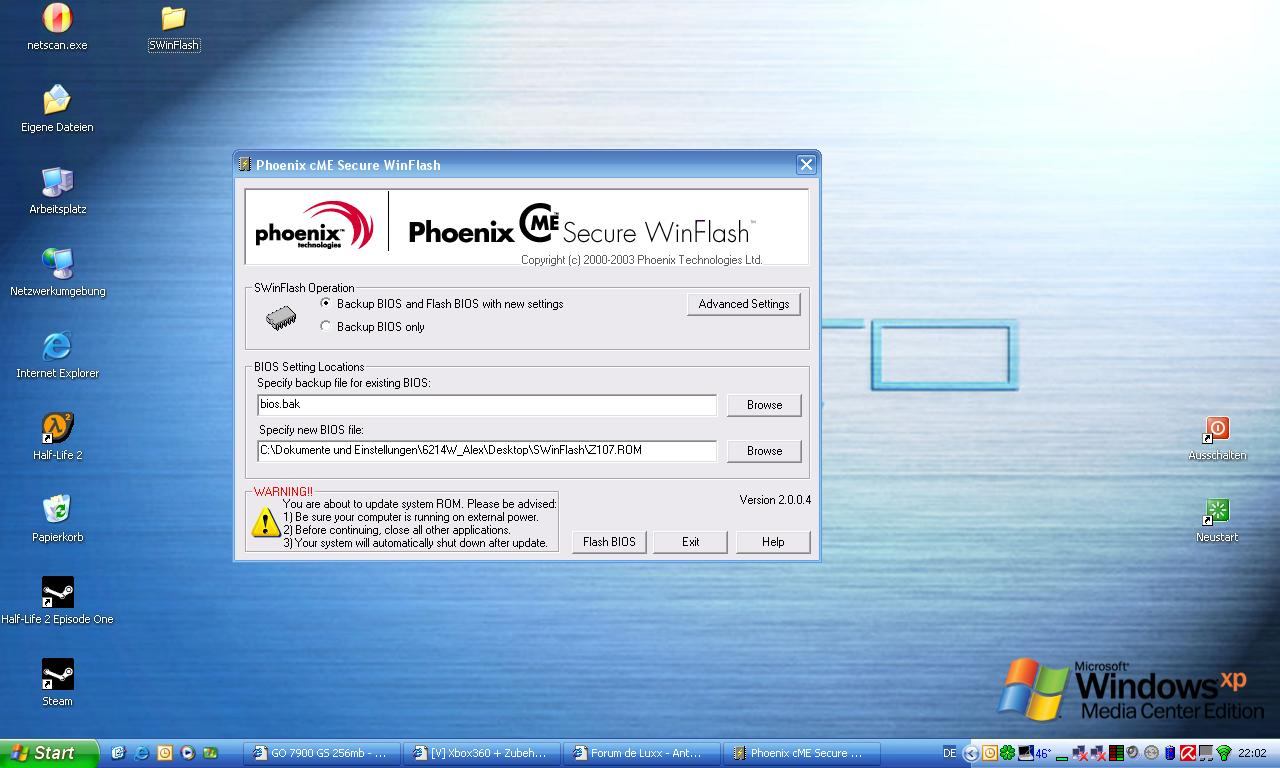The image size is (1280, 768).
Task: Click the green wireless signal tray icon
Action: click(x=1223, y=753)
